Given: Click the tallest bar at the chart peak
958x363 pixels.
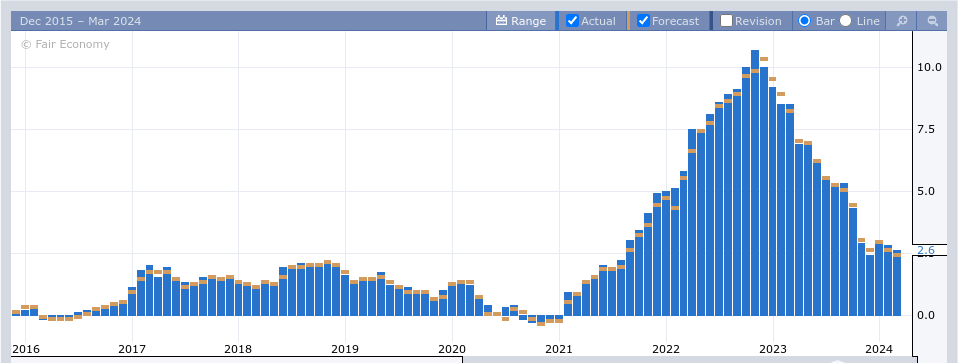Looking at the screenshot, I should (x=755, y=183).
